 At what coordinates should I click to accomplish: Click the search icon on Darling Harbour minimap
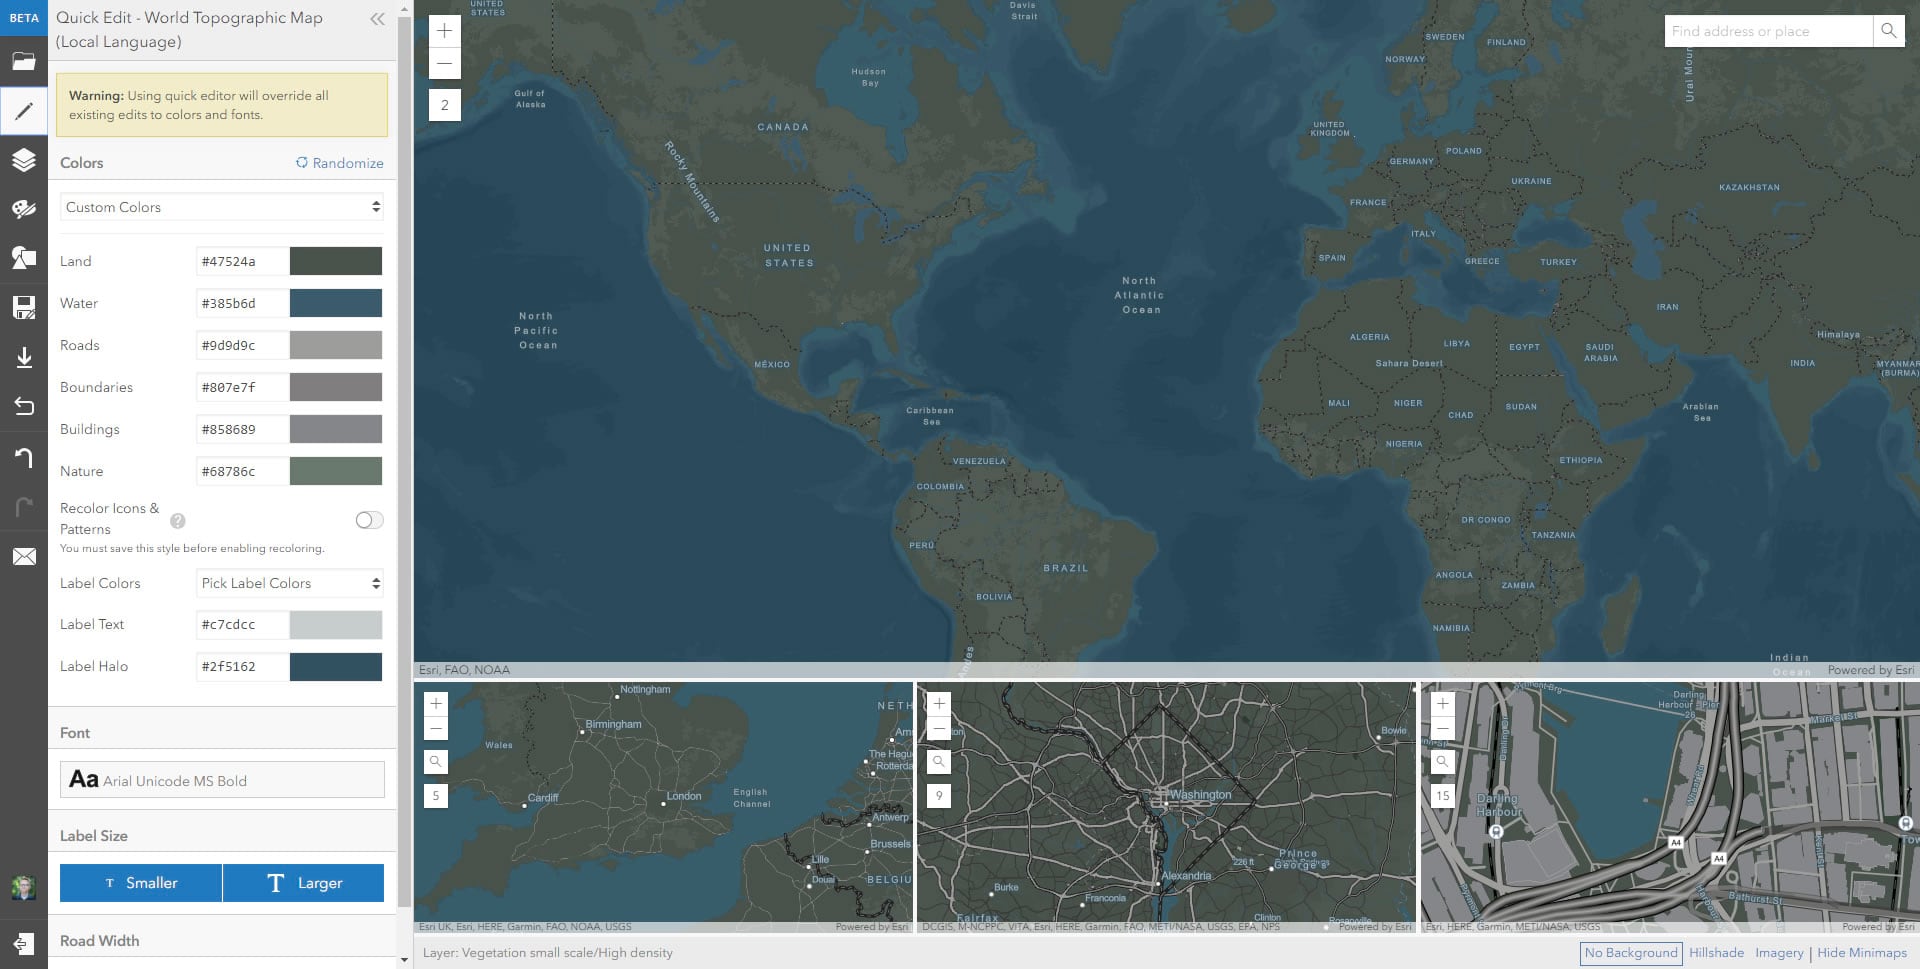[1442, 762]
